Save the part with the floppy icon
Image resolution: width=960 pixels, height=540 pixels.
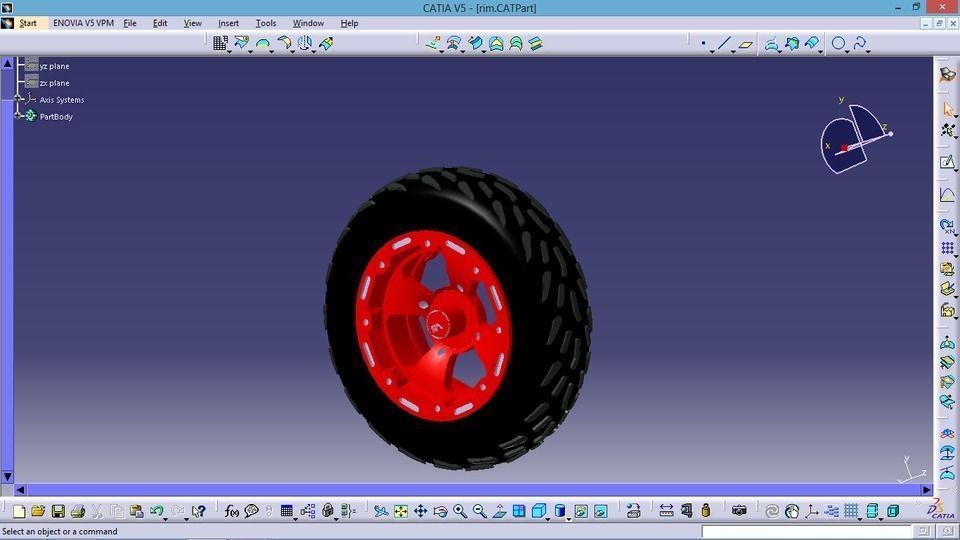[x=58, y=511]
